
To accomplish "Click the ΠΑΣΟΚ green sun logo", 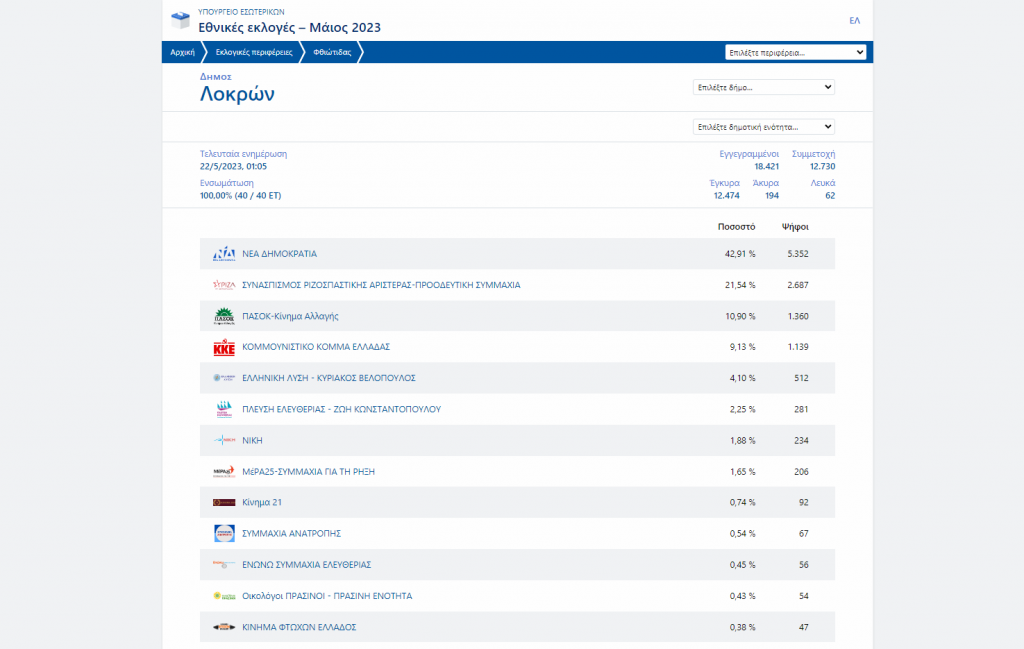I will (224, 316).
